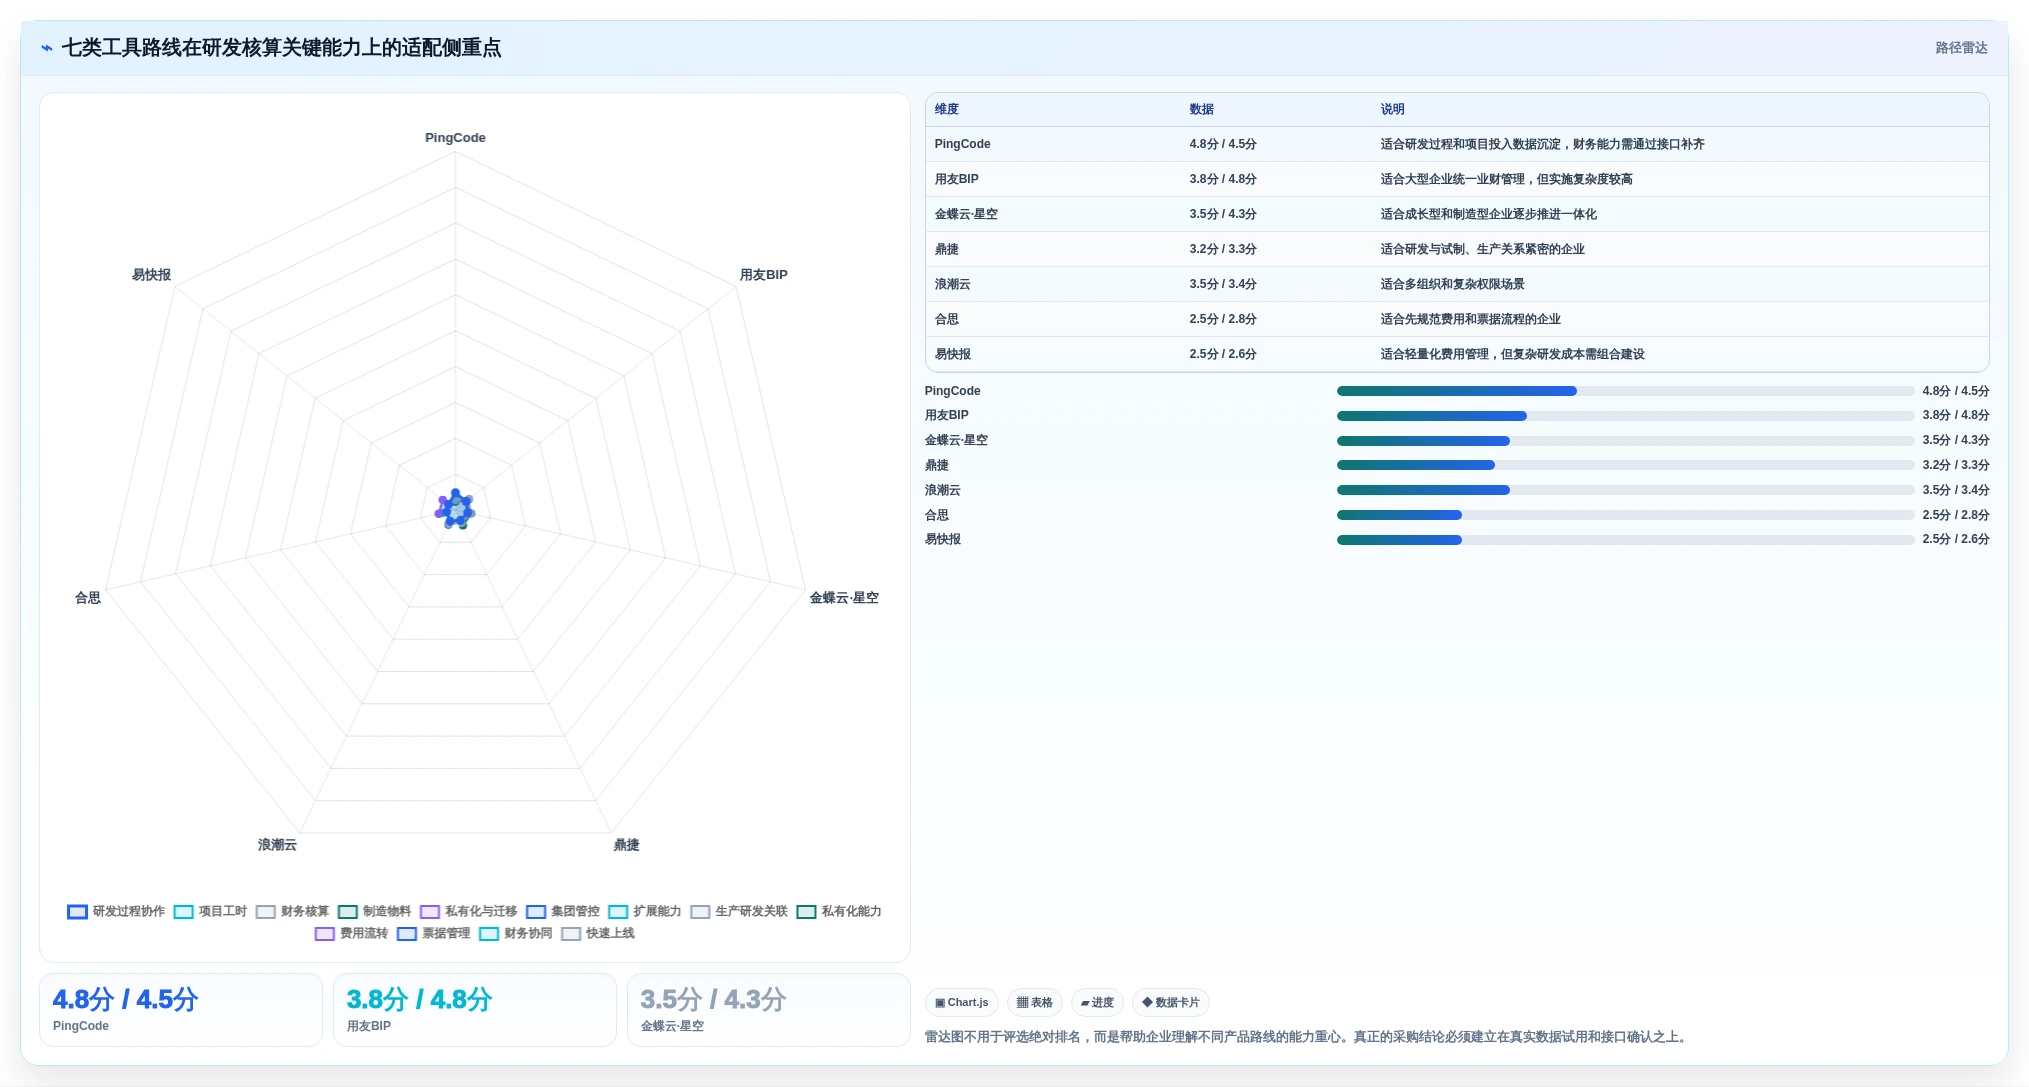The height and width of the screenshot is (1087, 2029).
Task: Hide the 财务核算 dataset in the legend
Action: click(292, 911)
